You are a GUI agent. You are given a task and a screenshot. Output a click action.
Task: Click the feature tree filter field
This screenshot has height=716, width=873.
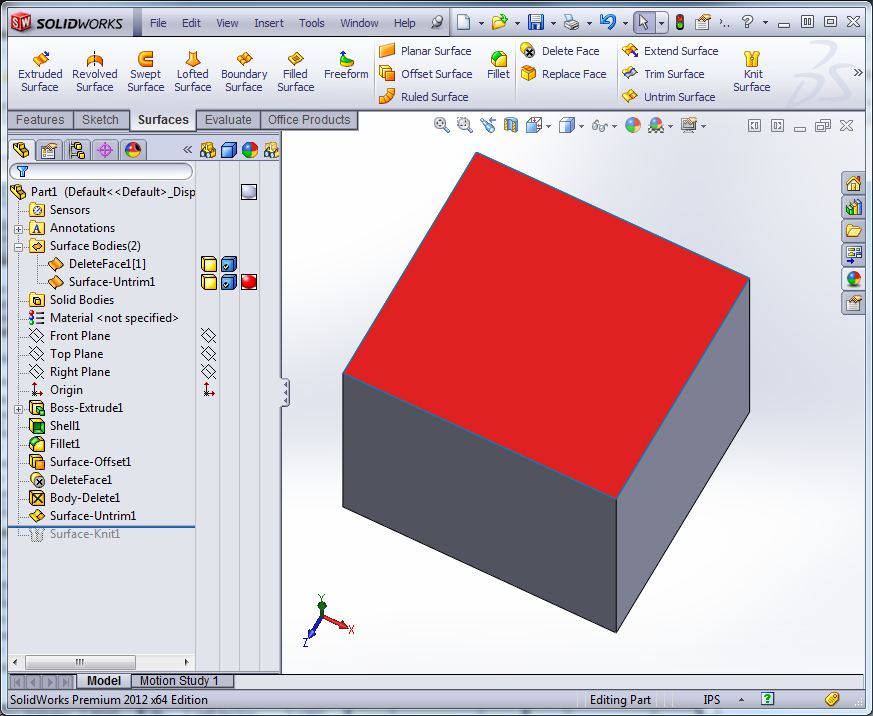100,171
